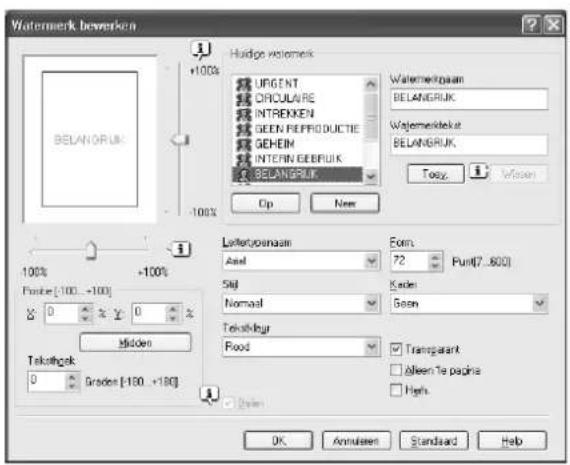Click the stamp icon beside URGENT
570x465 pixels.
coord(244,84)
